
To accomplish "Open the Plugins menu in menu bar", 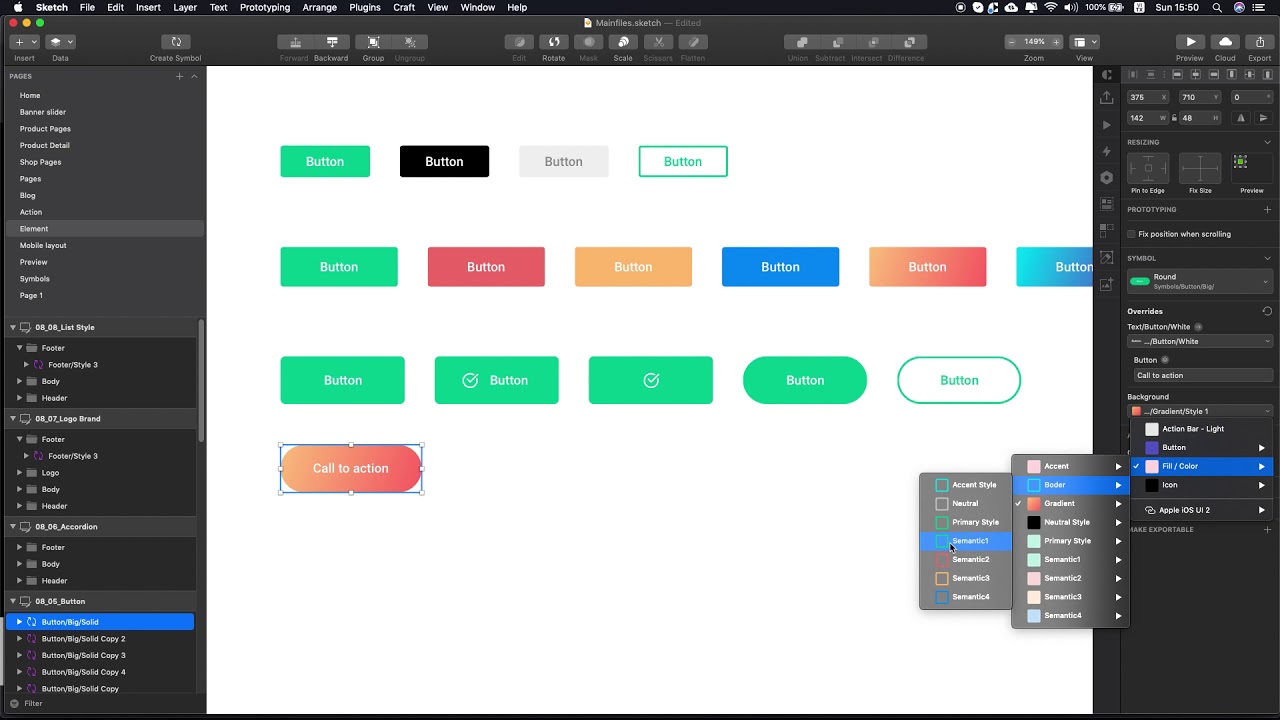I will pos(364,7).
